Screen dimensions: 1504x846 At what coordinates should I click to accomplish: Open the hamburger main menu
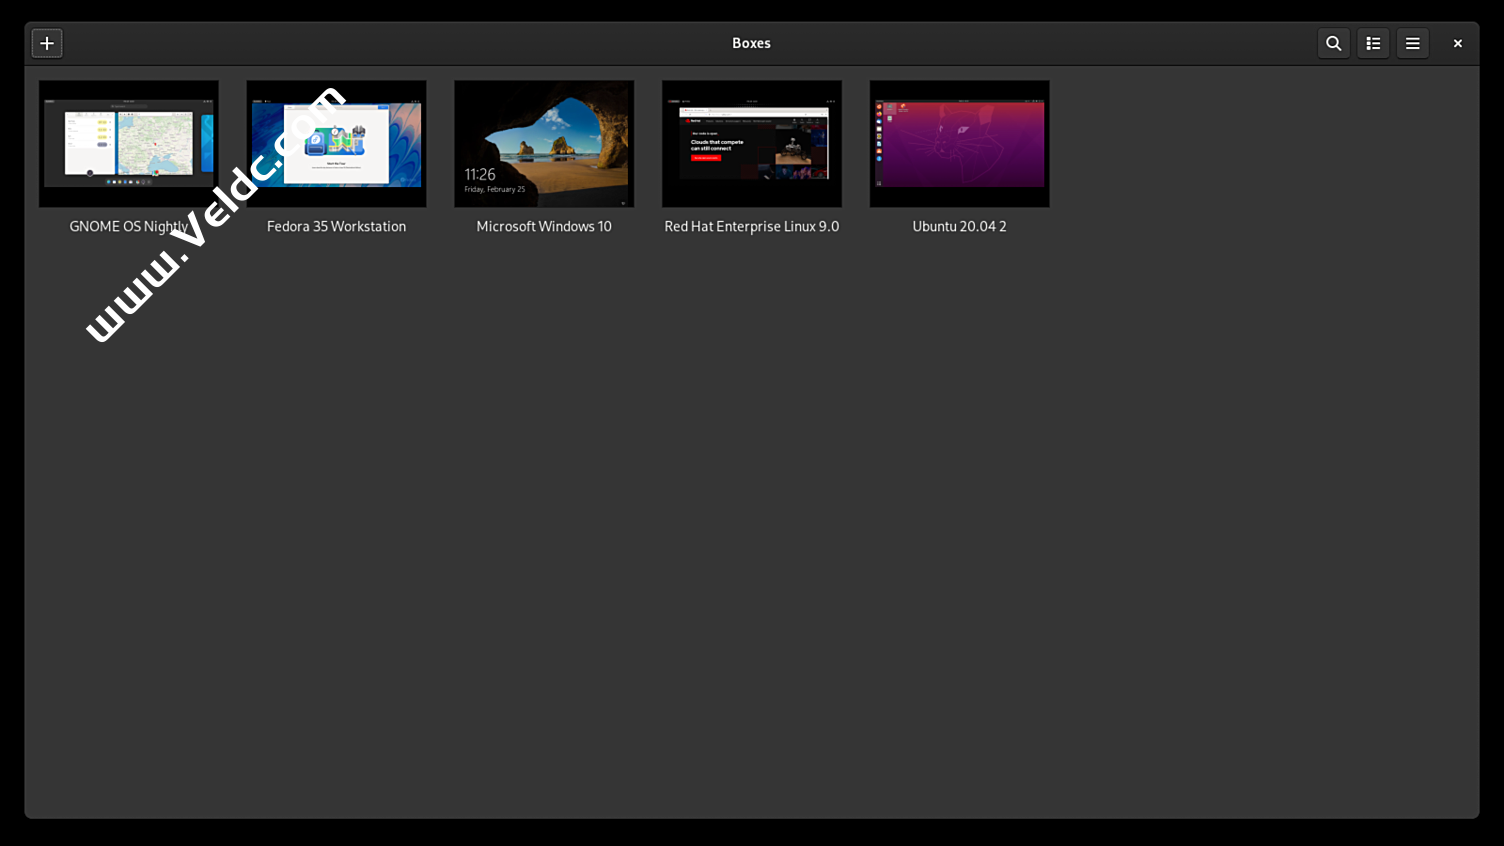1412,43
